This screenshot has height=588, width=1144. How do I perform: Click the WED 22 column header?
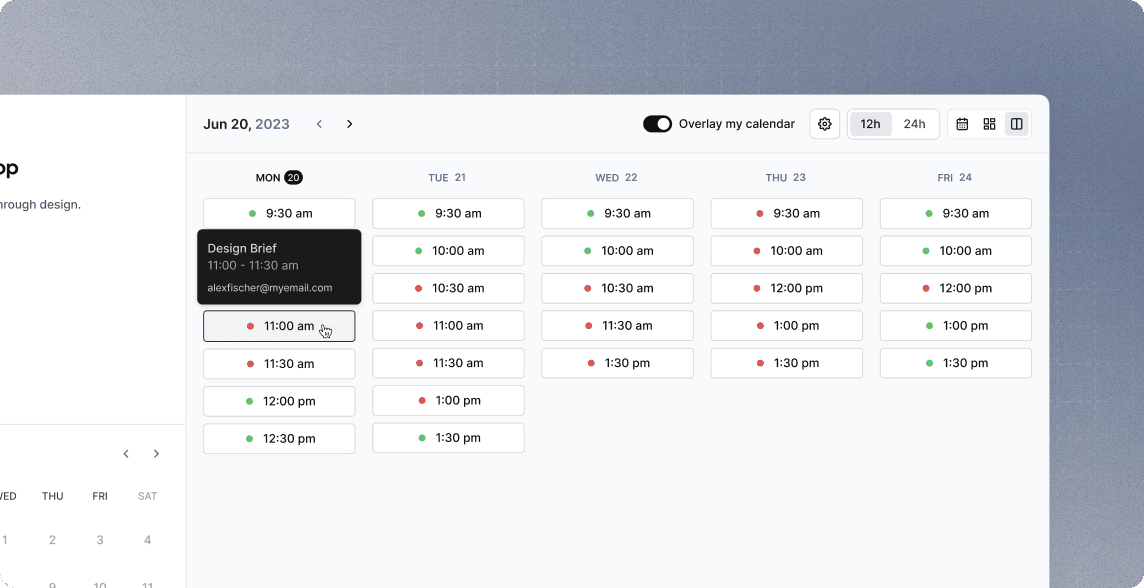[x=617, y=177]
